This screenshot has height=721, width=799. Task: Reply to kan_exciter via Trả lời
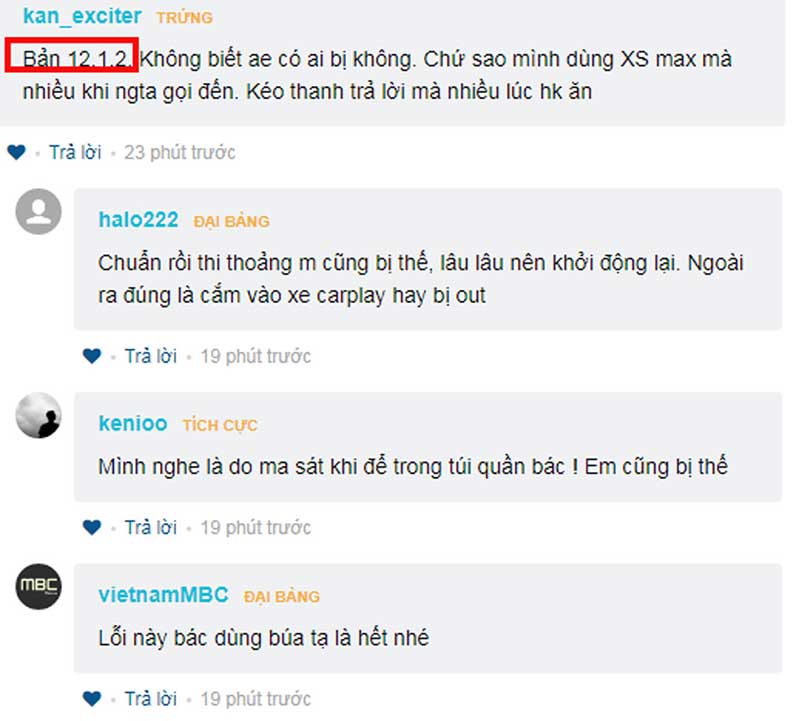click(x=75, y=152)
